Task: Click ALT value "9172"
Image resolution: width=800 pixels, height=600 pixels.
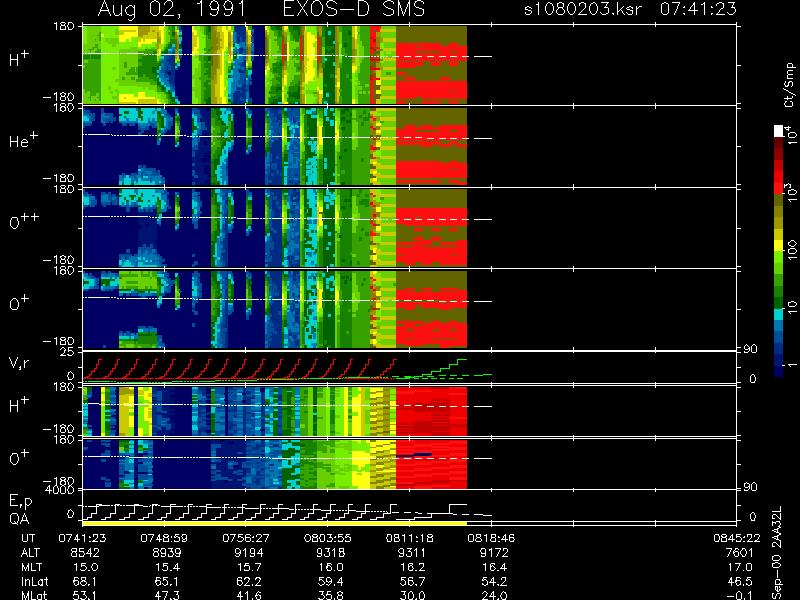Action: [494, 553]
